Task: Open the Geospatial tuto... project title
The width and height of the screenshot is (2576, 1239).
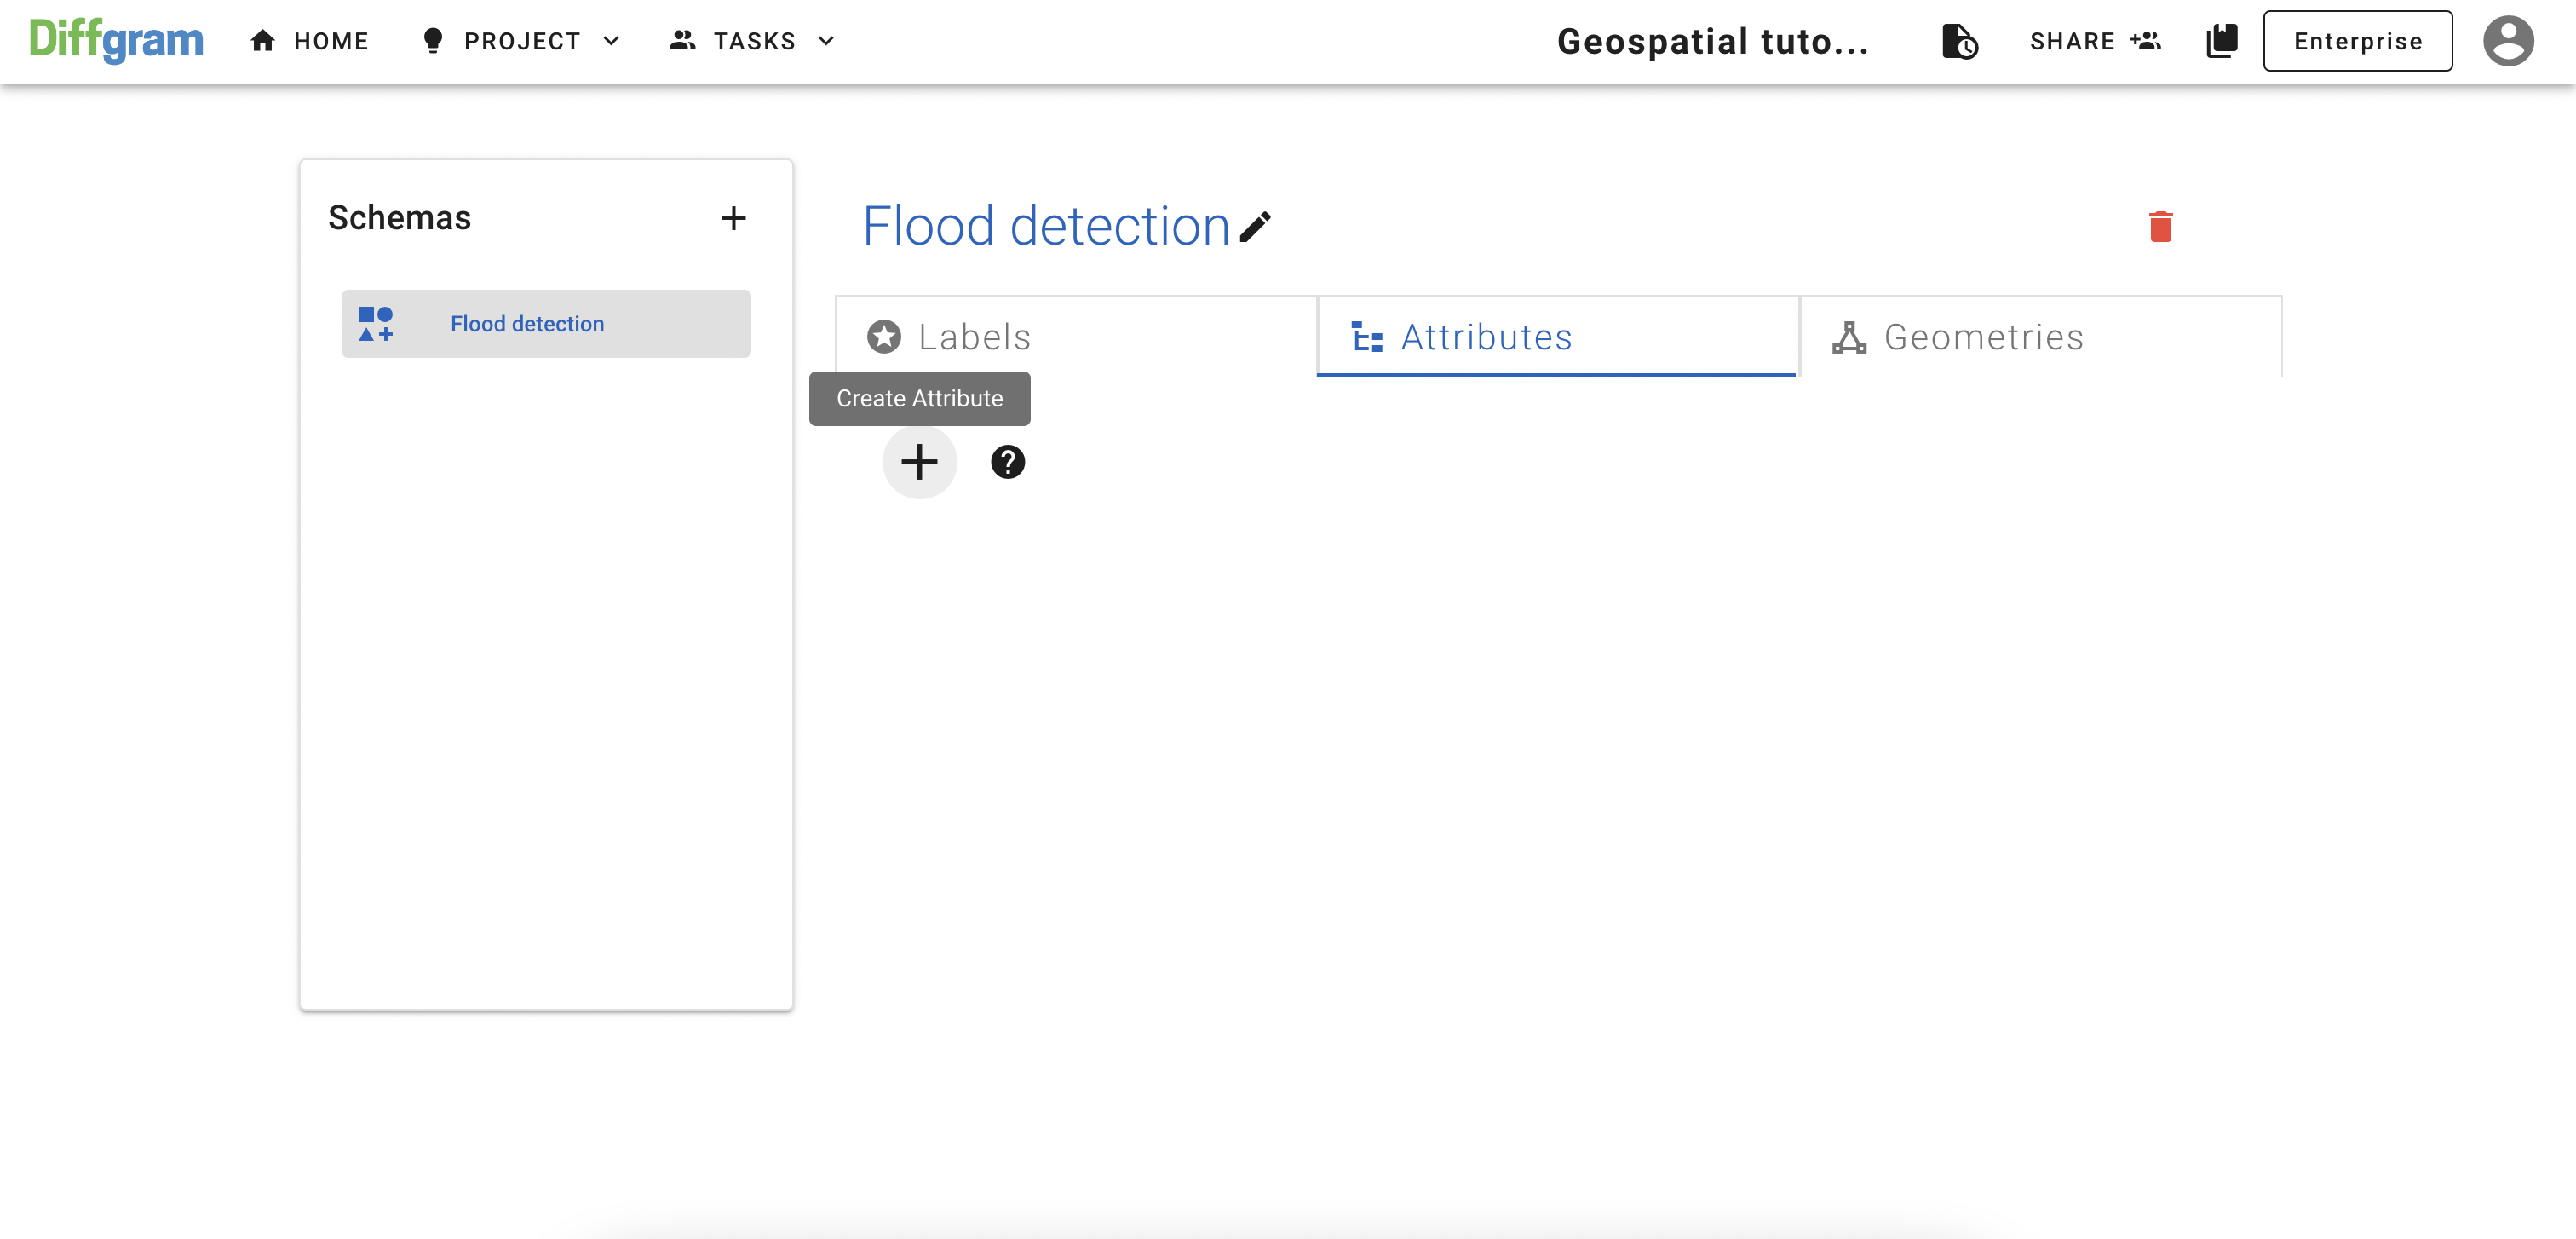Action: [1712, 41]
